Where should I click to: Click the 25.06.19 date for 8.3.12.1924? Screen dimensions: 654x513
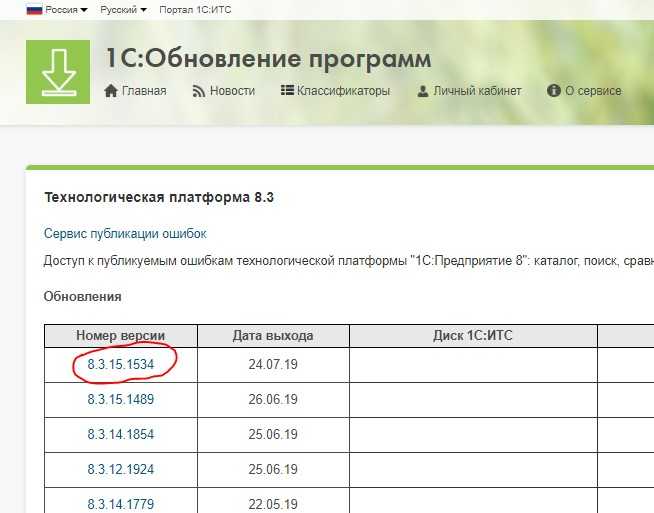click(273, 469)
